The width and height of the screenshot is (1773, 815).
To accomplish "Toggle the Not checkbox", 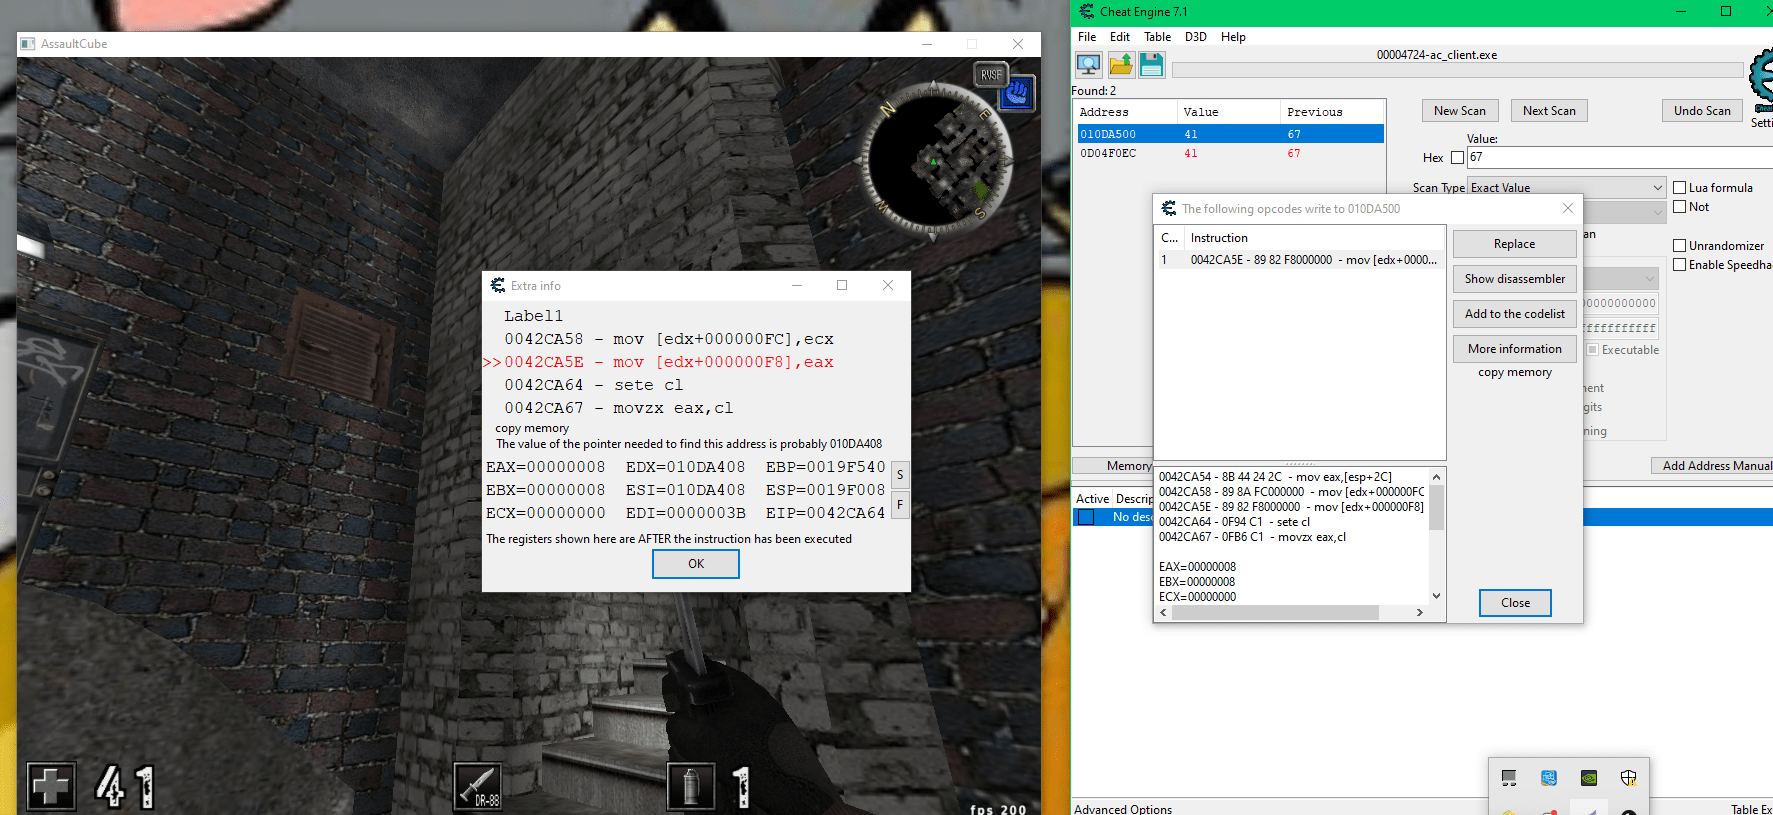I will click(1680, 206).
